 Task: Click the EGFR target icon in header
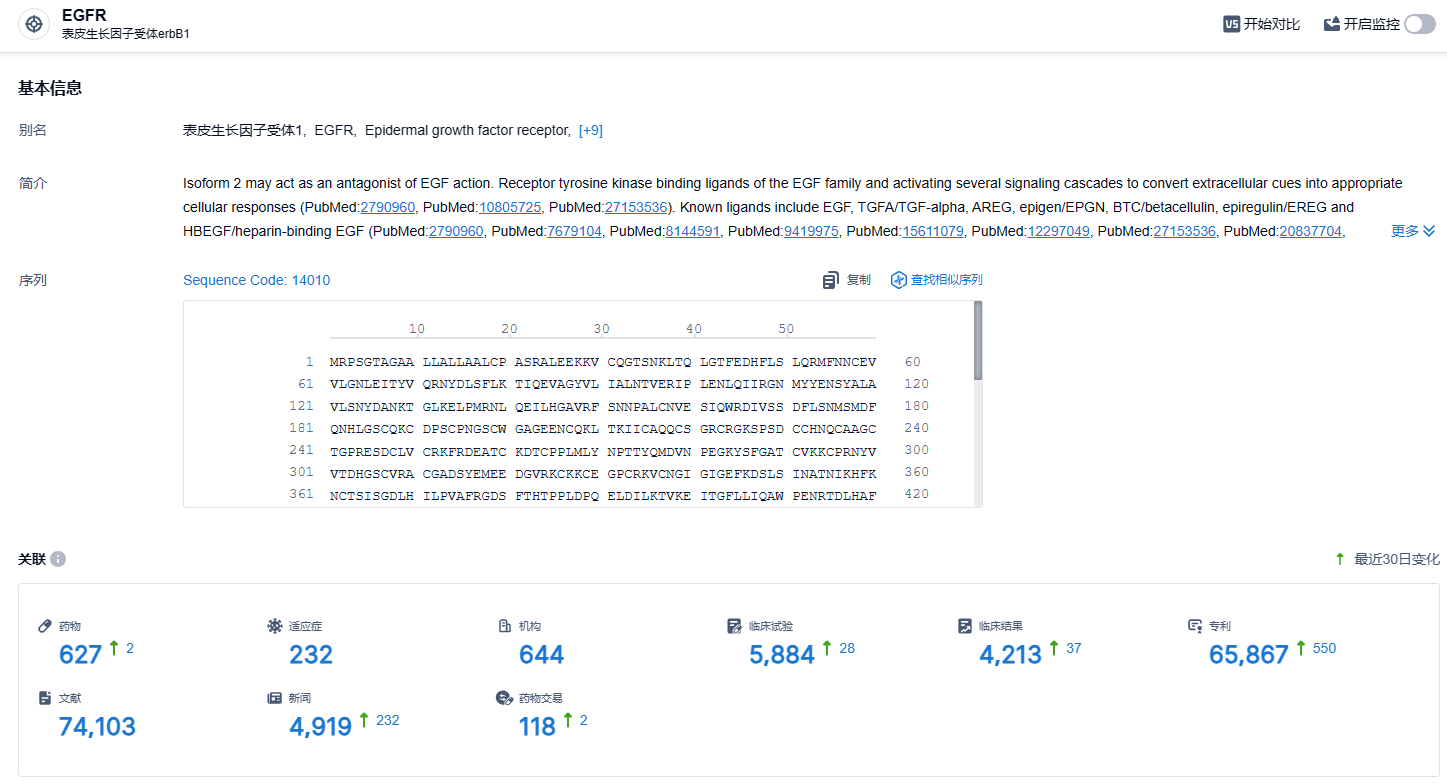34,25
